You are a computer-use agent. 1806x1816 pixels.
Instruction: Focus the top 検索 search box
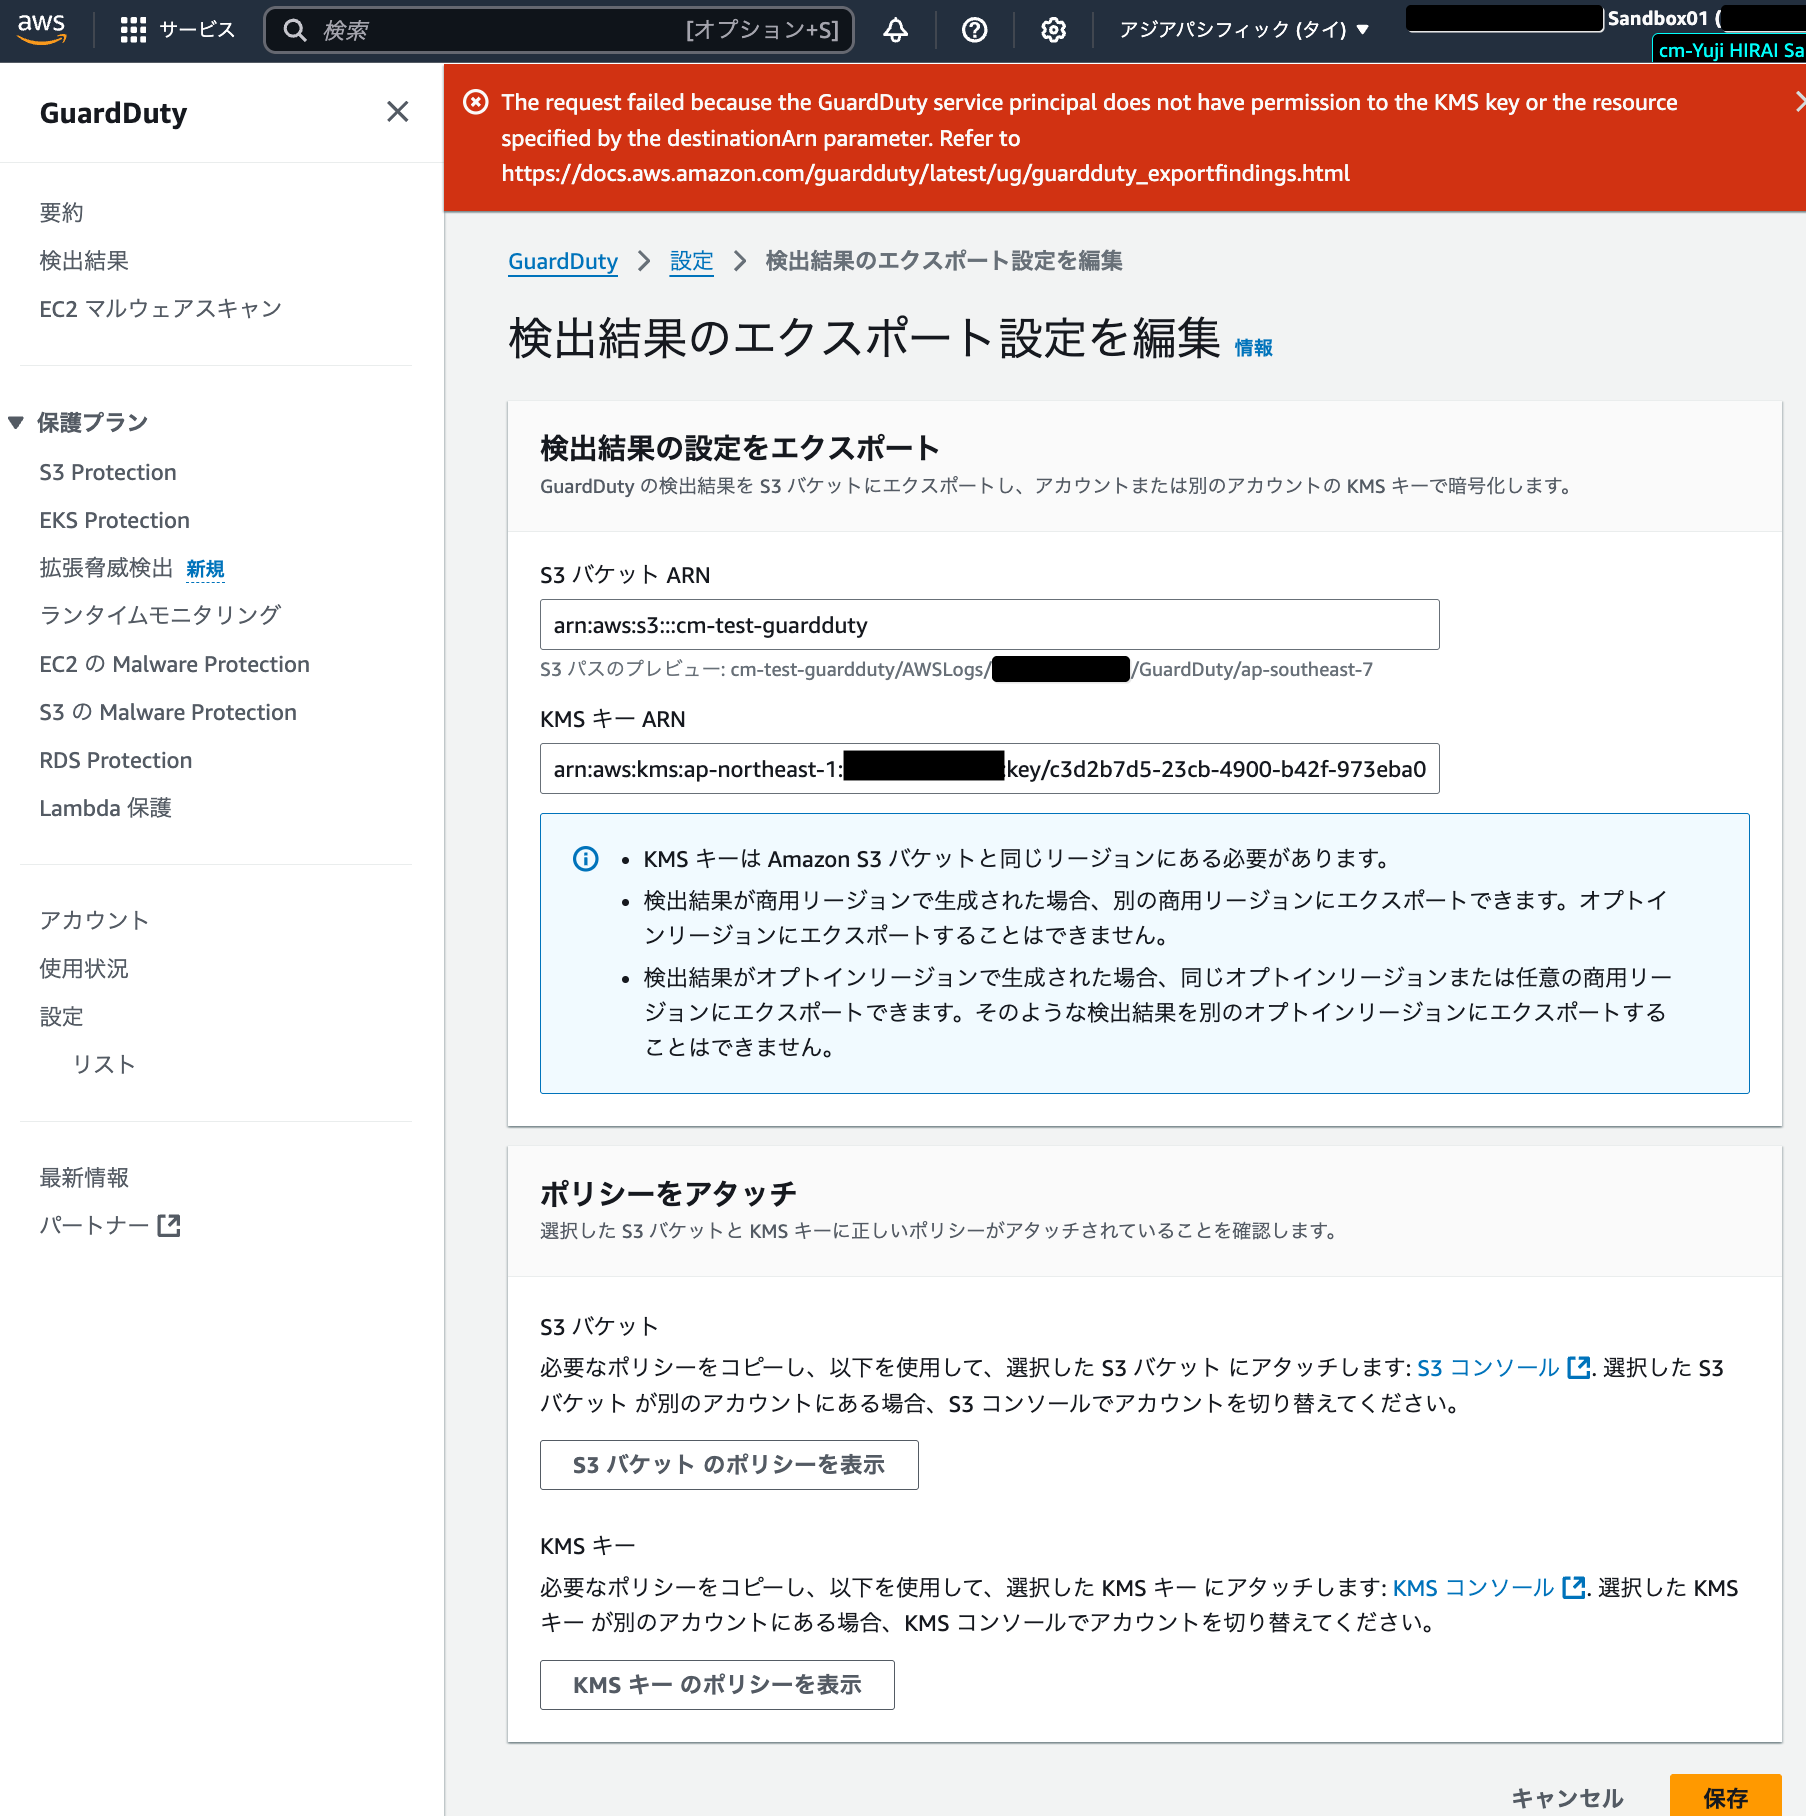point(559,30)
